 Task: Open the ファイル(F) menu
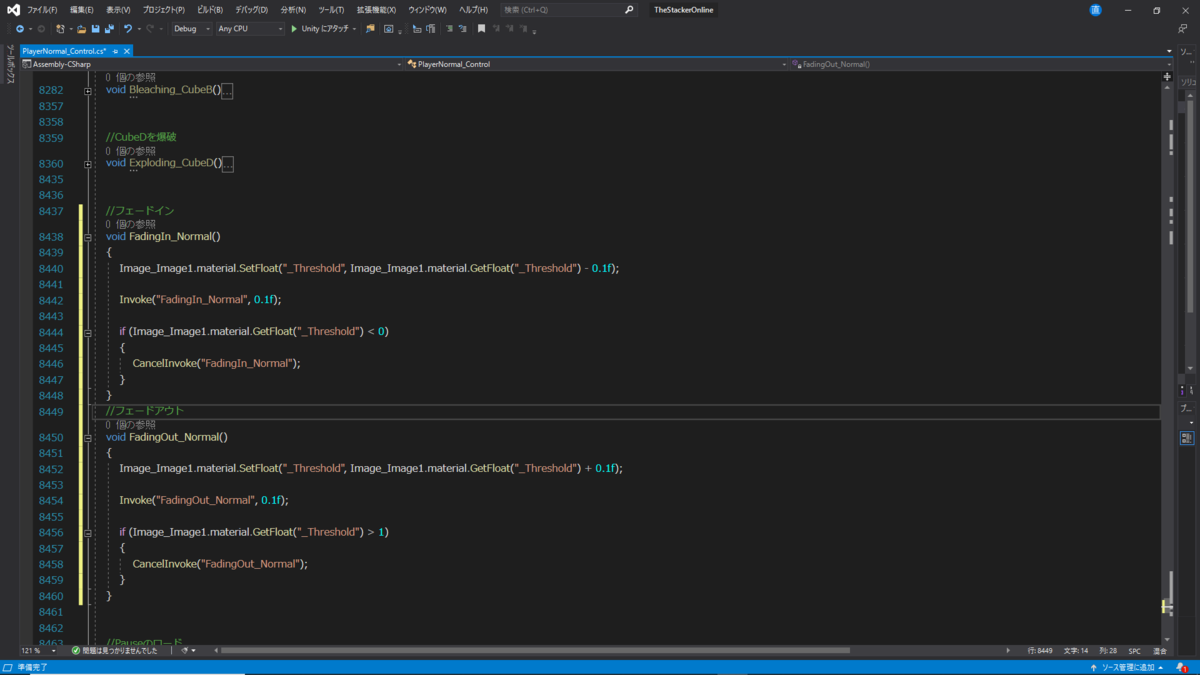(42, 10)
